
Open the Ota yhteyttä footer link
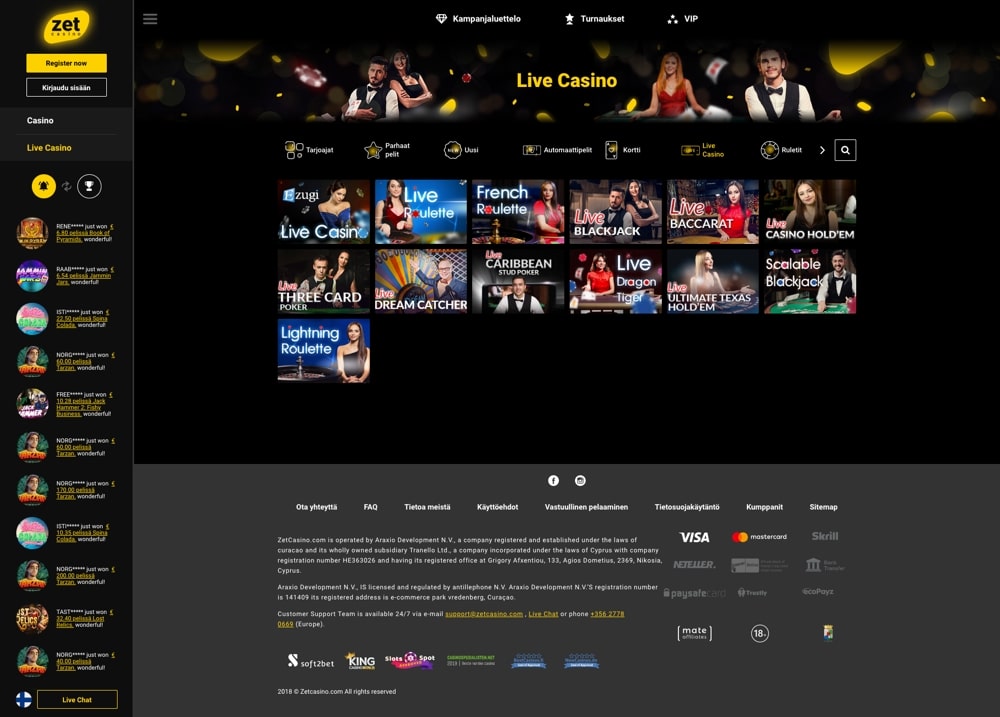[x=316, y=507]
